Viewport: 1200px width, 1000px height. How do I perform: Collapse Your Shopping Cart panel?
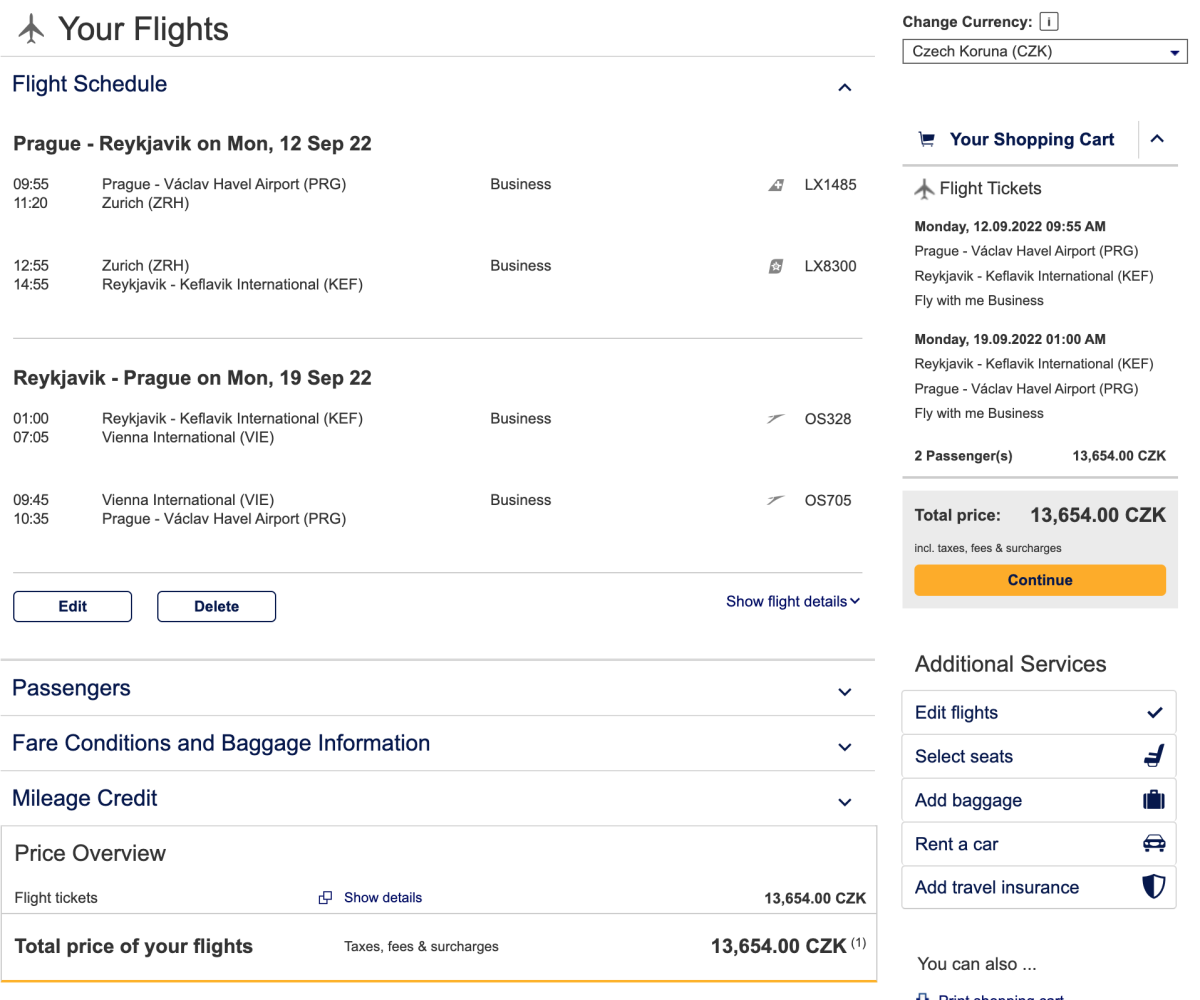click(1157, 139)
